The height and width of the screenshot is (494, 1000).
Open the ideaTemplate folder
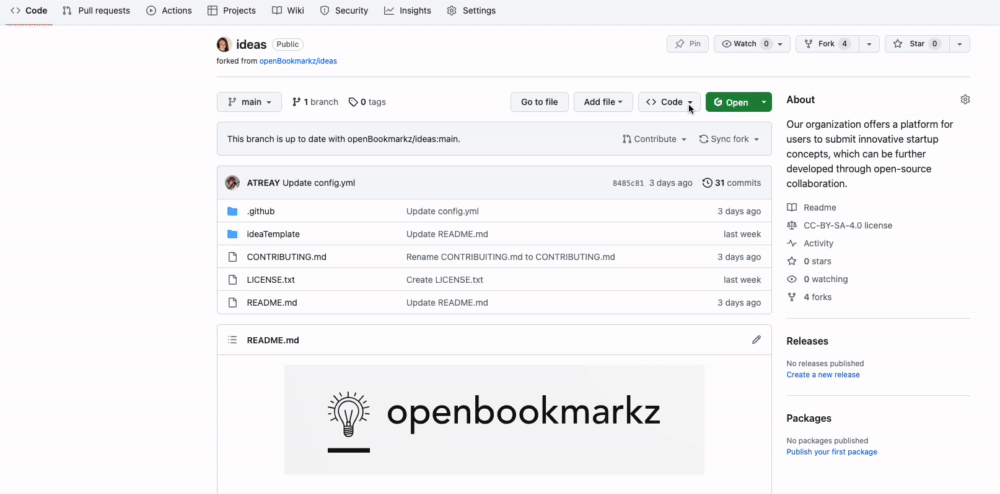tap(273, 234)
